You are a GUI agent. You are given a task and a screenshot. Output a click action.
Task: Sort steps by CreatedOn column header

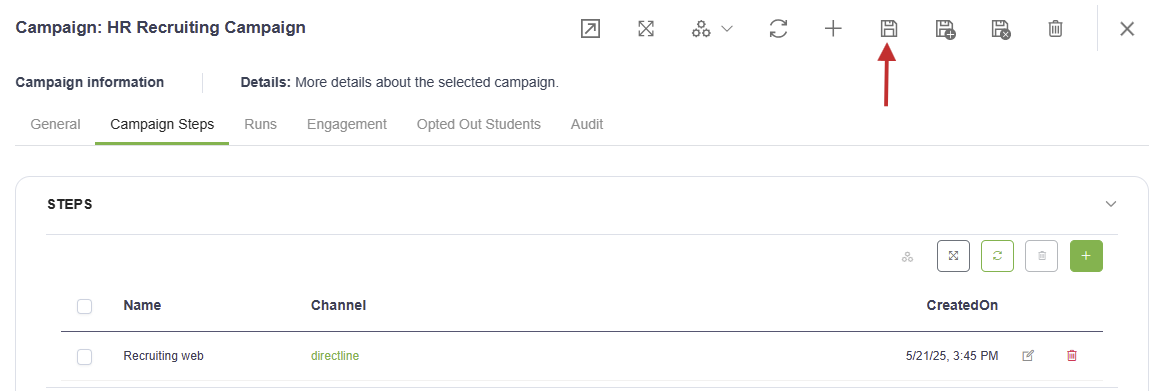pyautogui.click(x=962, y=306)
